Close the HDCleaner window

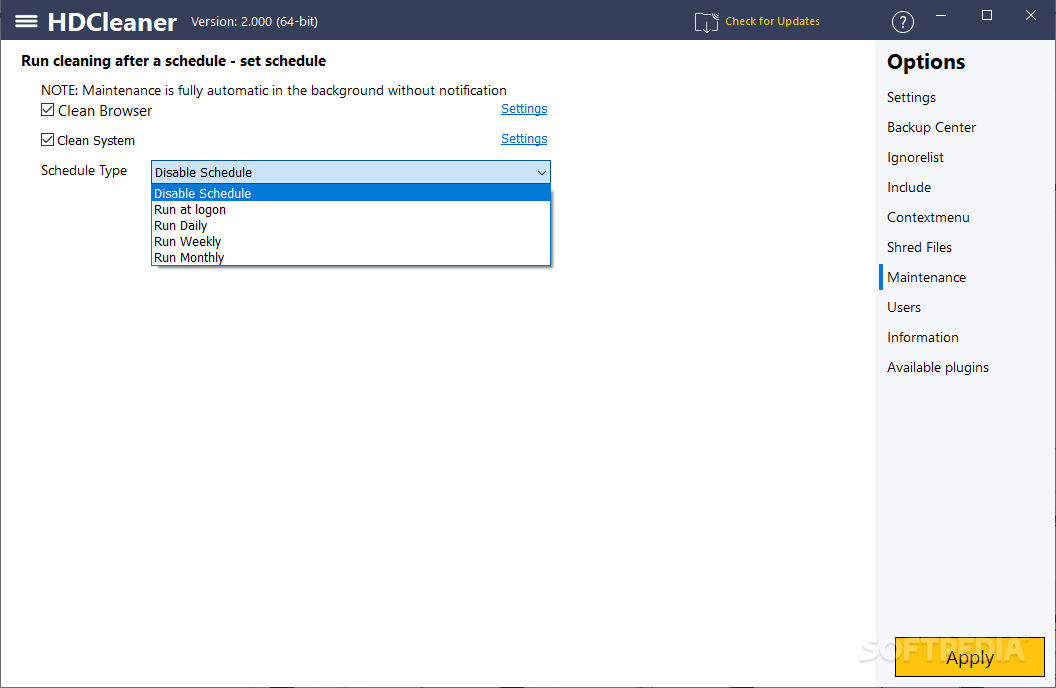pos(1030,15)
